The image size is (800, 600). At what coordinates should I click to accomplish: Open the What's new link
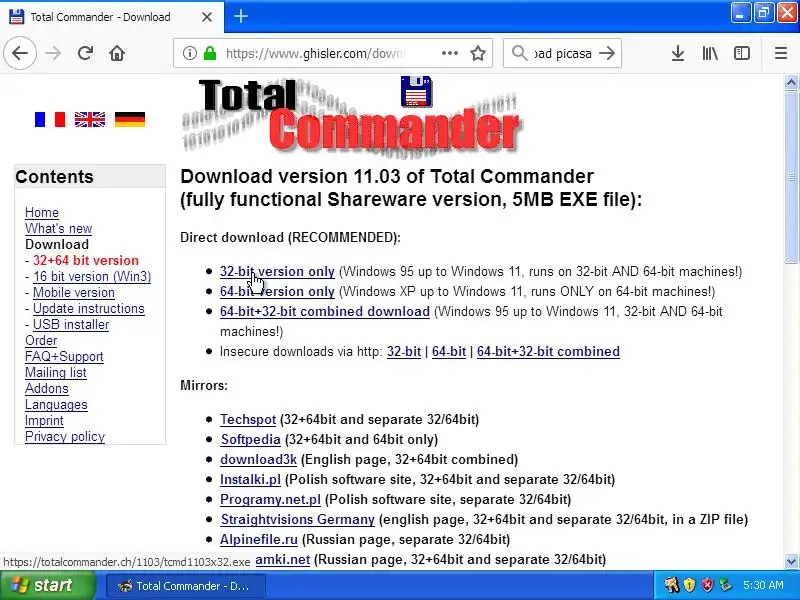[59, 228]
